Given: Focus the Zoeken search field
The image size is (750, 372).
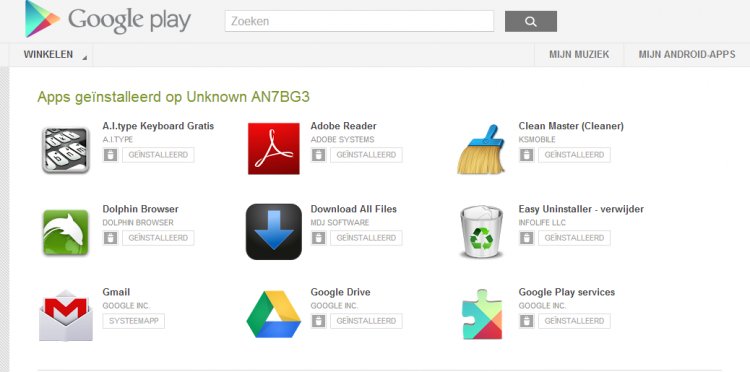Looking at the screenshot, I should [359, 21].
